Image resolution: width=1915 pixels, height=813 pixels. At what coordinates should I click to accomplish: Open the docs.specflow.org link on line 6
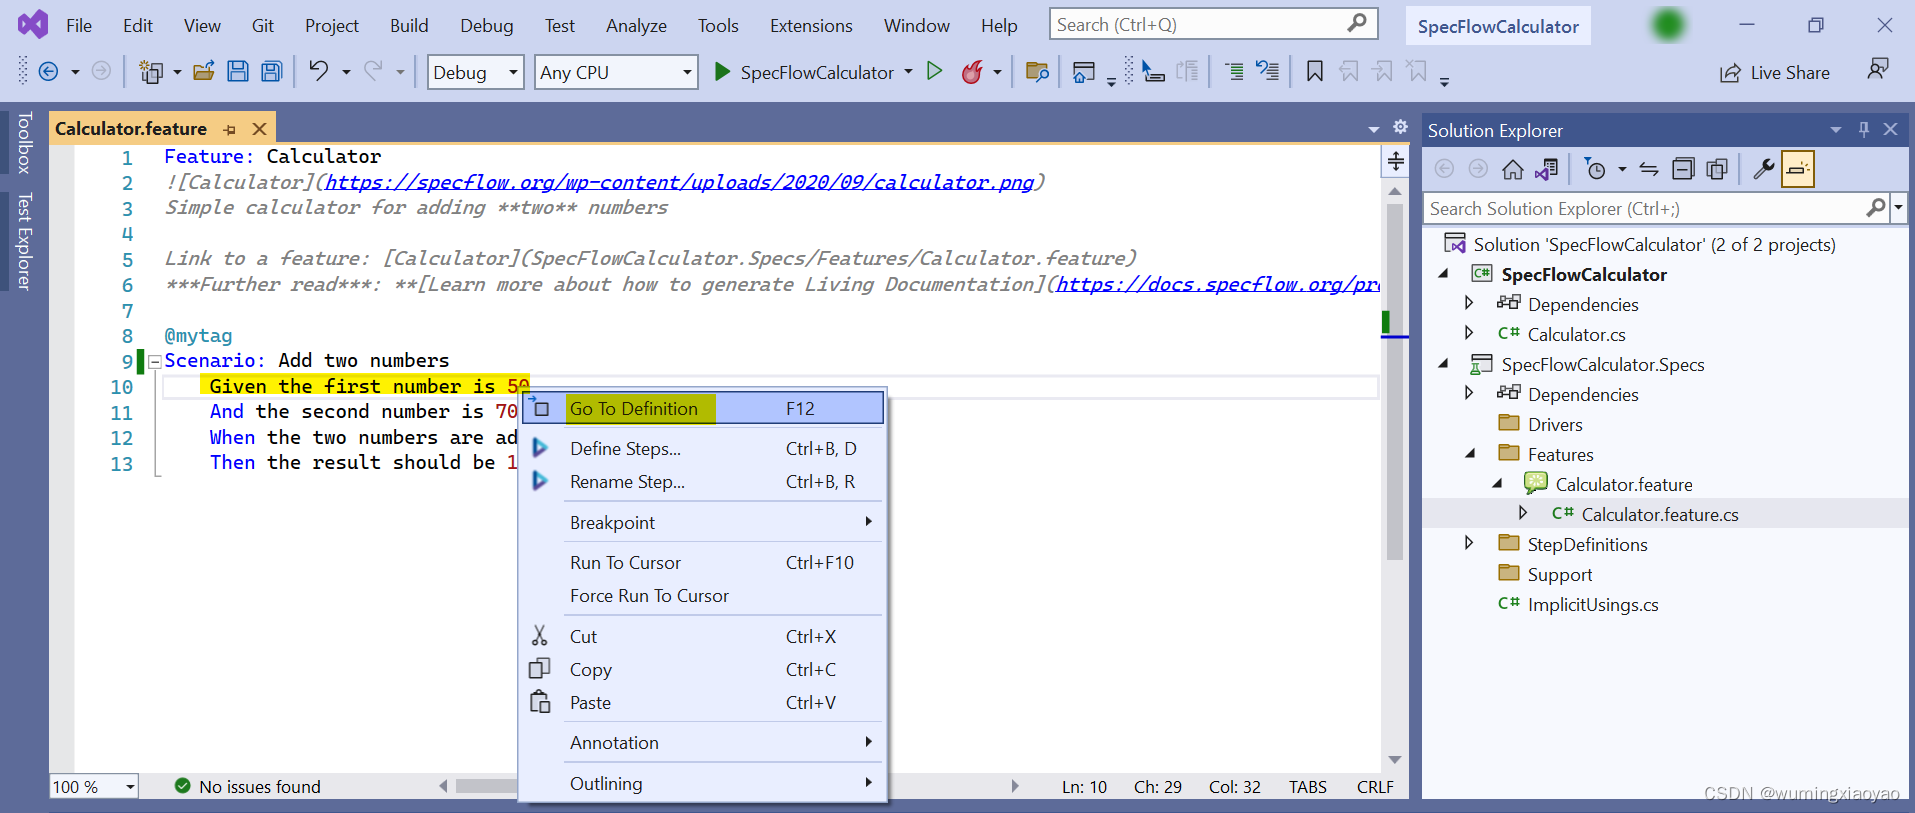coord(1218,284)
